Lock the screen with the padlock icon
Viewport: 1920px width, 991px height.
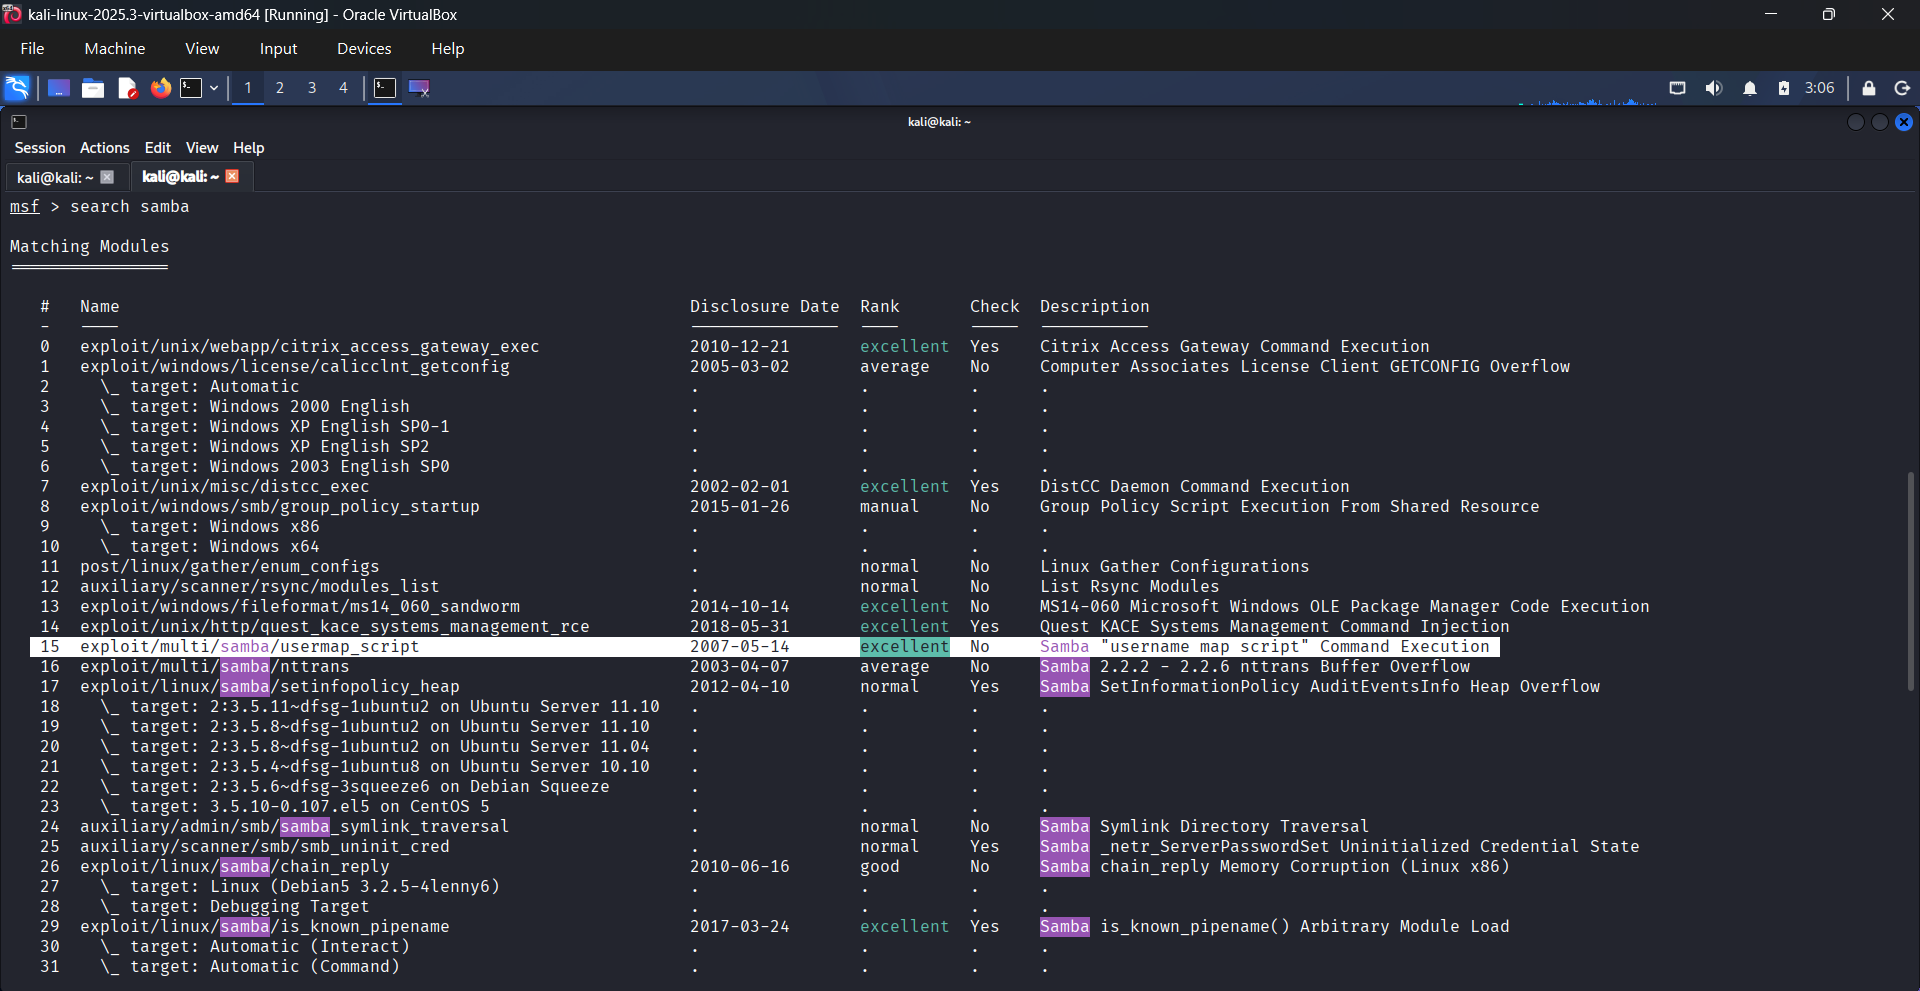(x=1869, y=88)
